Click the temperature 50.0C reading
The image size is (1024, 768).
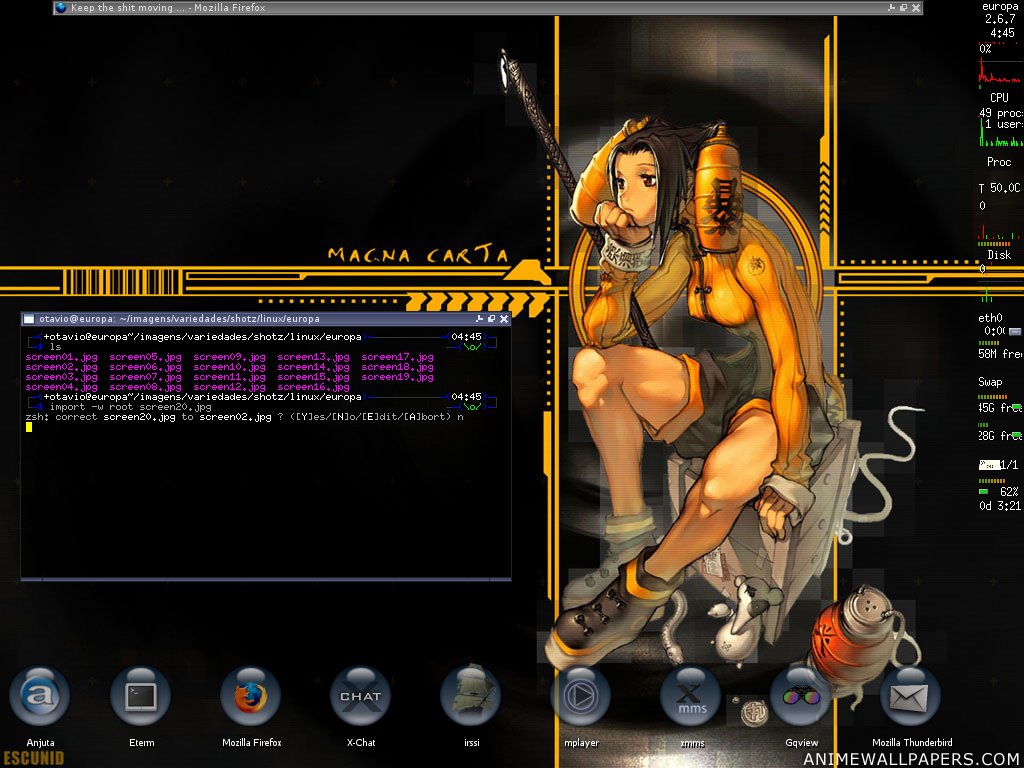click(1000, 188)
